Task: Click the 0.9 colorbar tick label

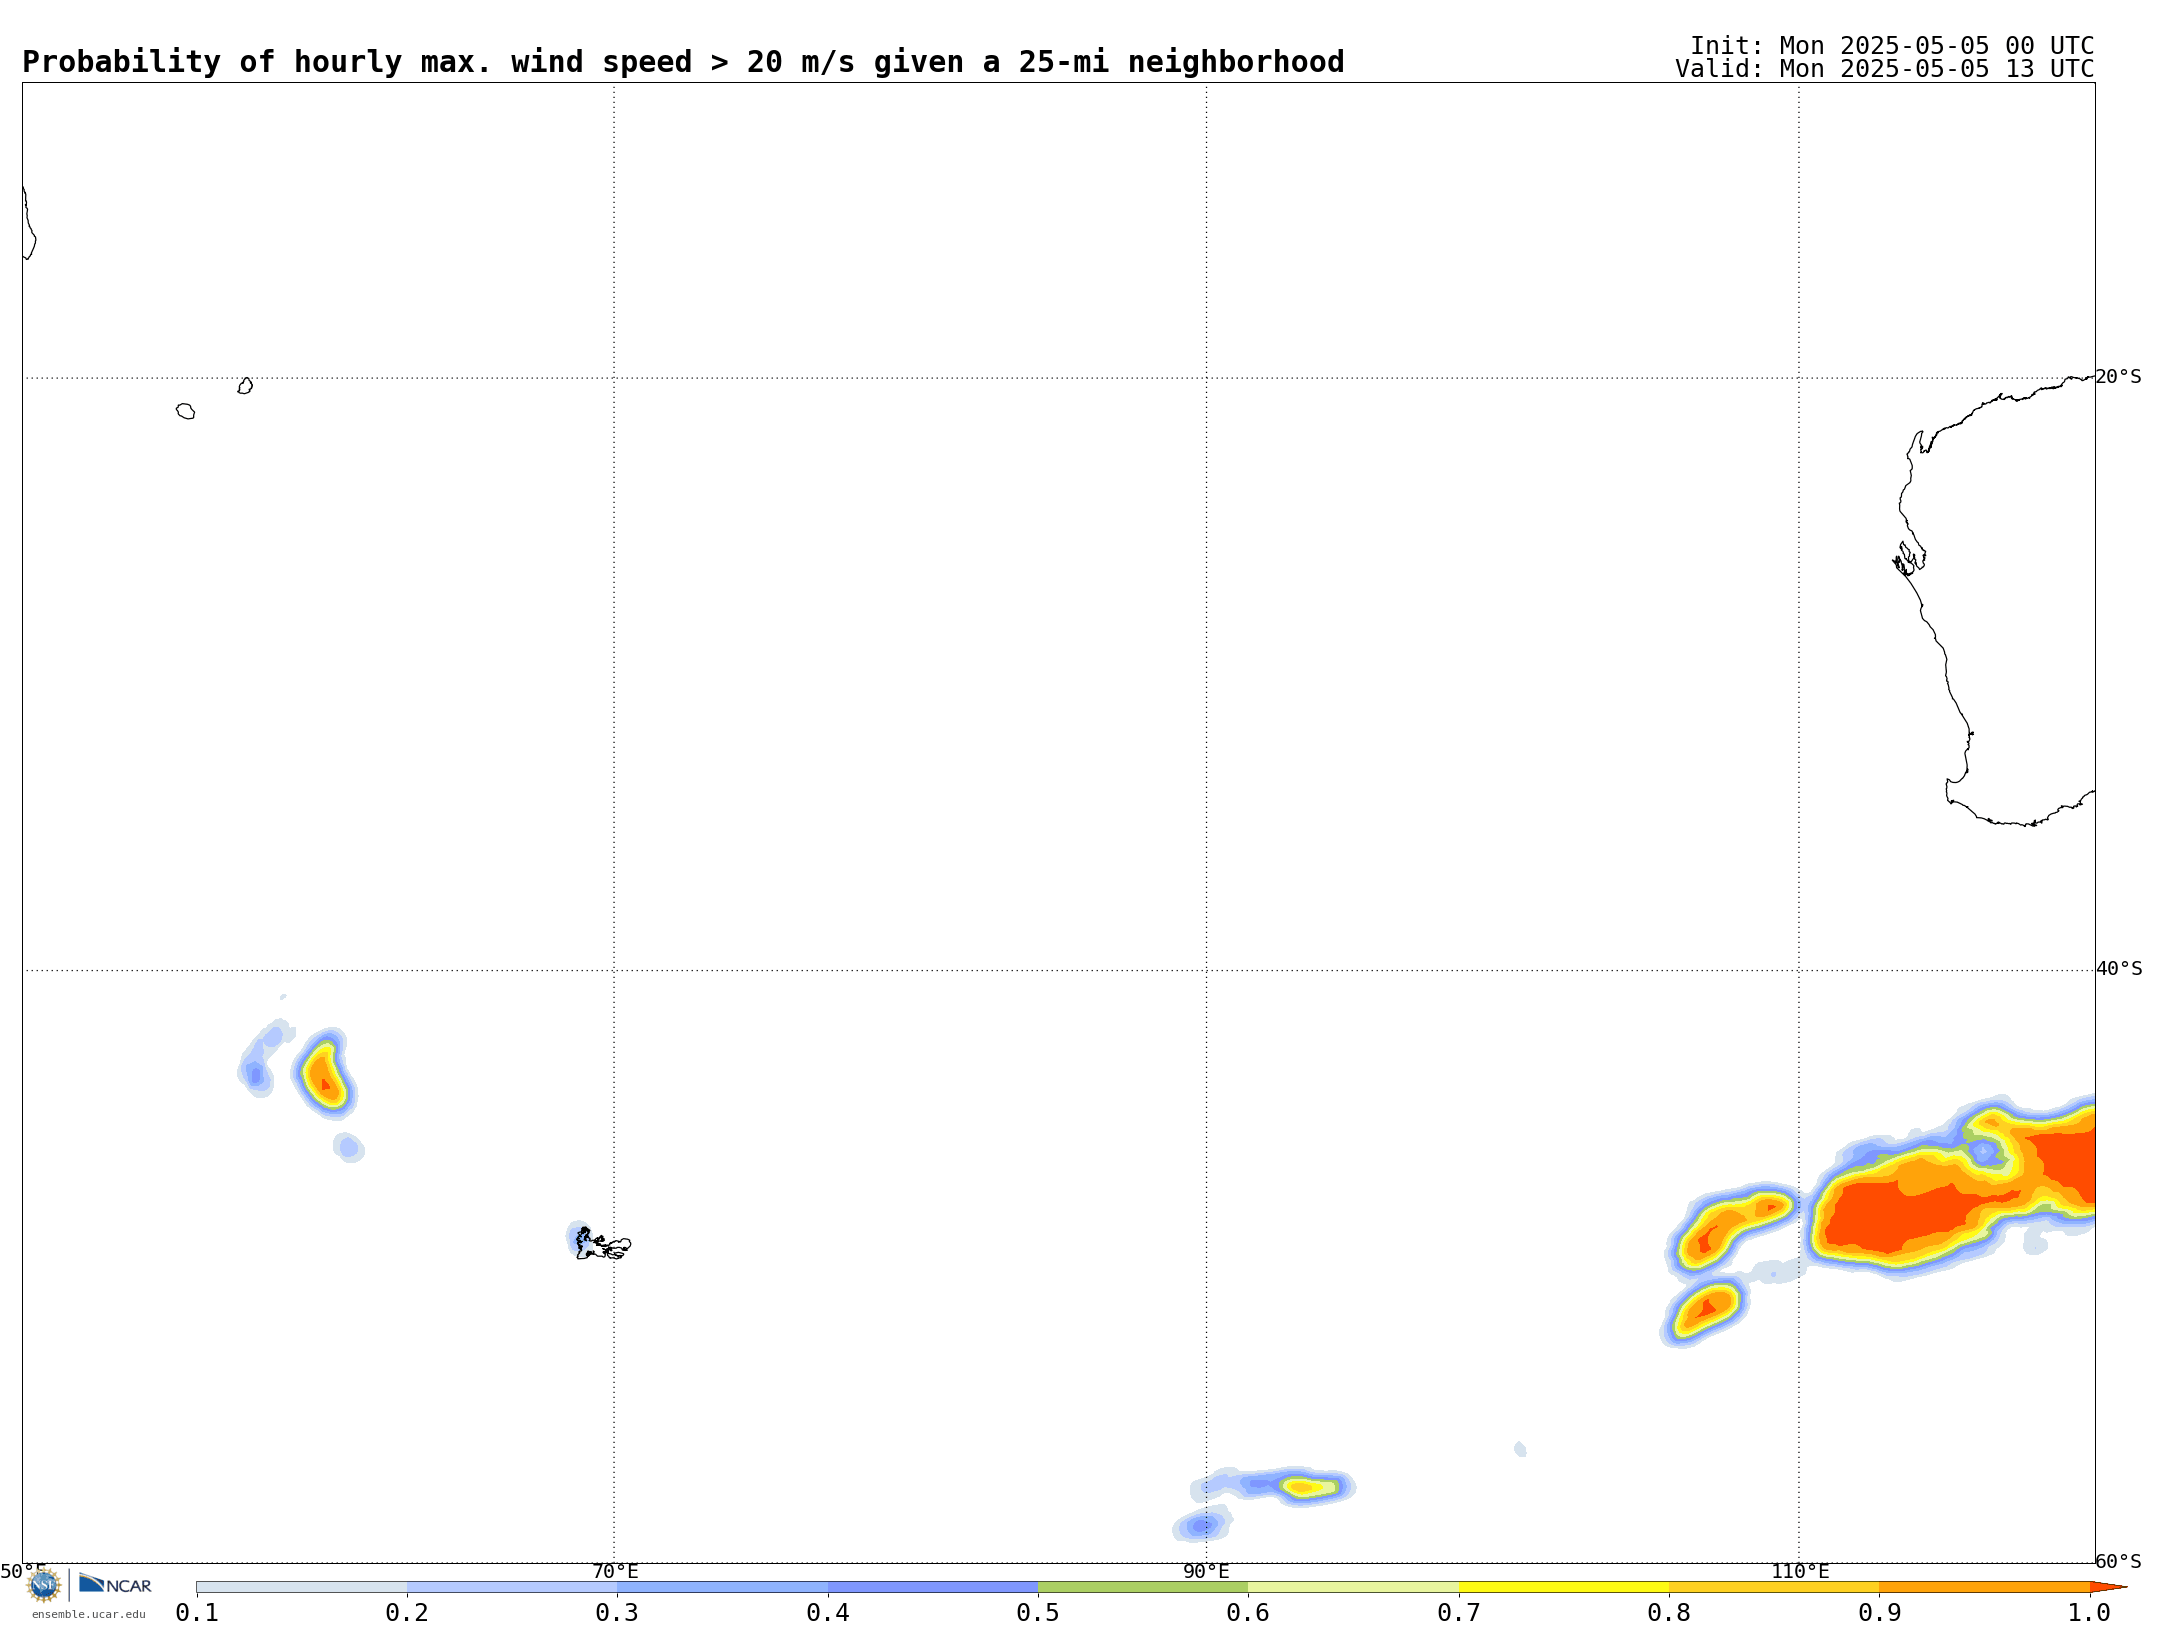Action: click(x=1880, y=1613)
